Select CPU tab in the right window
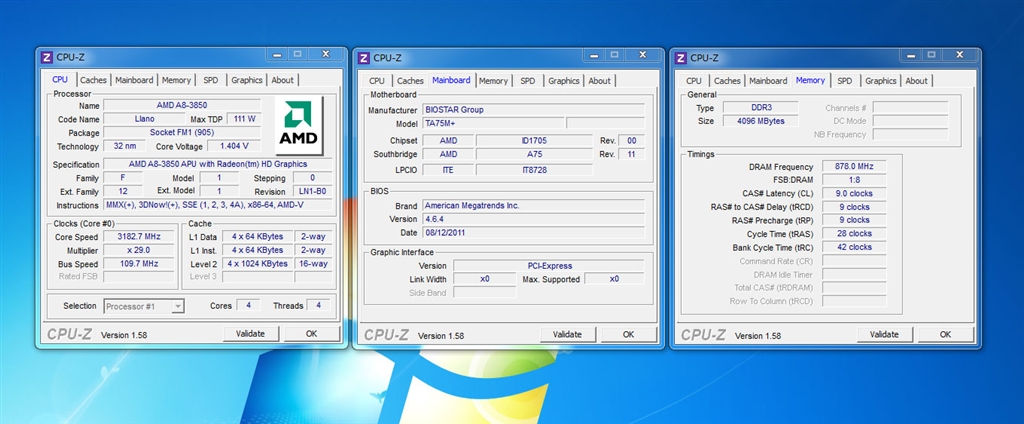 pos(694,81)
